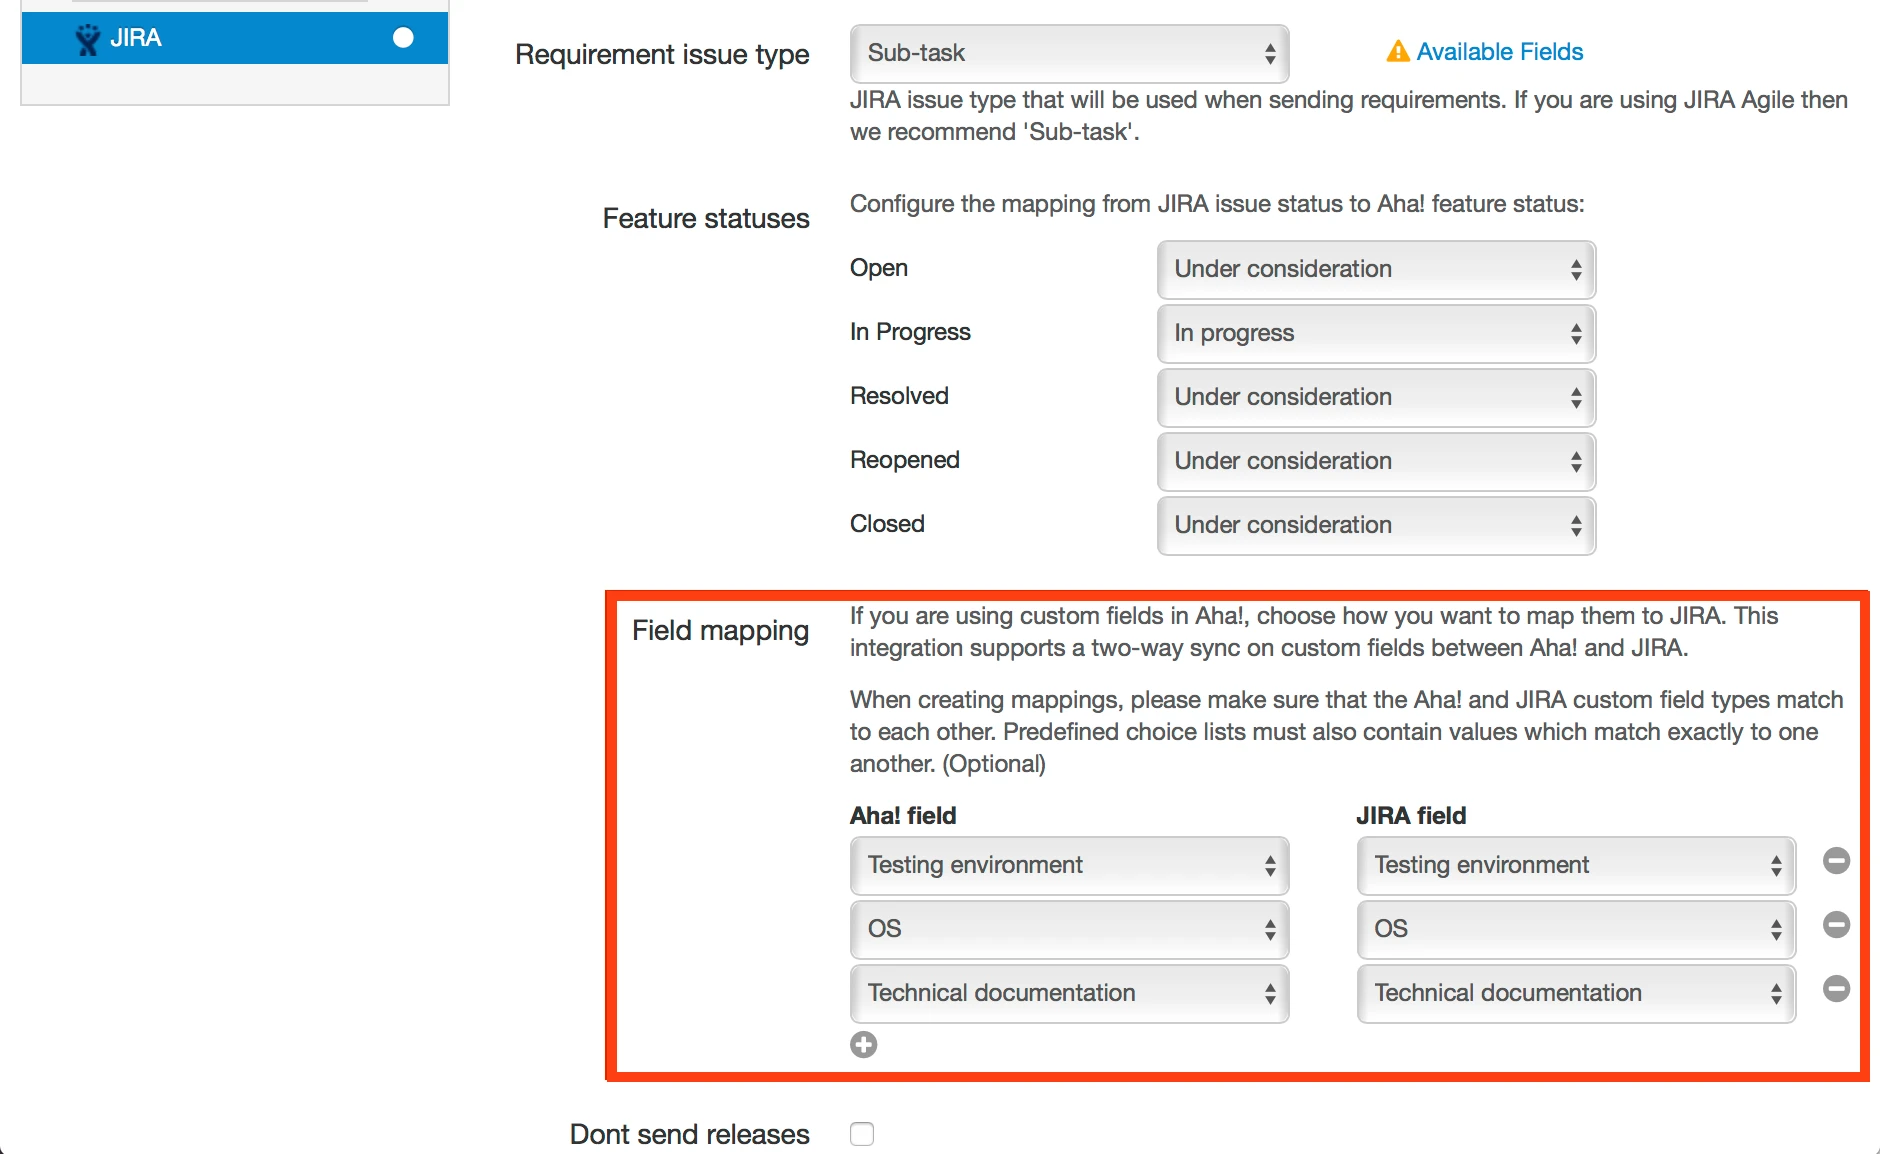
Task: Select mapping for the Resolved status
Action: click(x=1375, y=398)
